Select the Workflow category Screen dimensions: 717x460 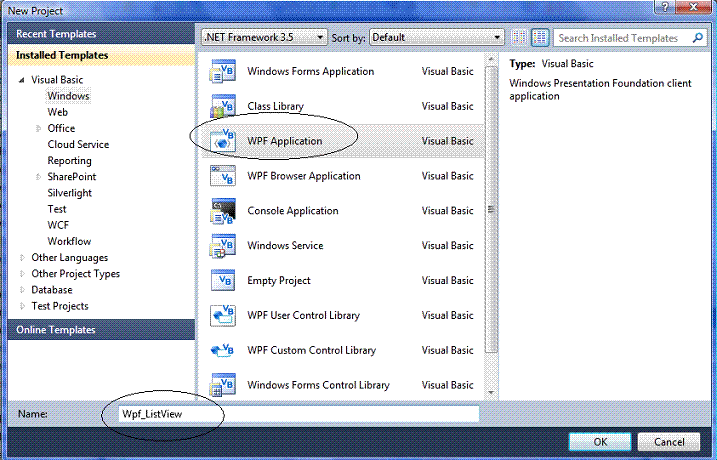tap(69, 241)
